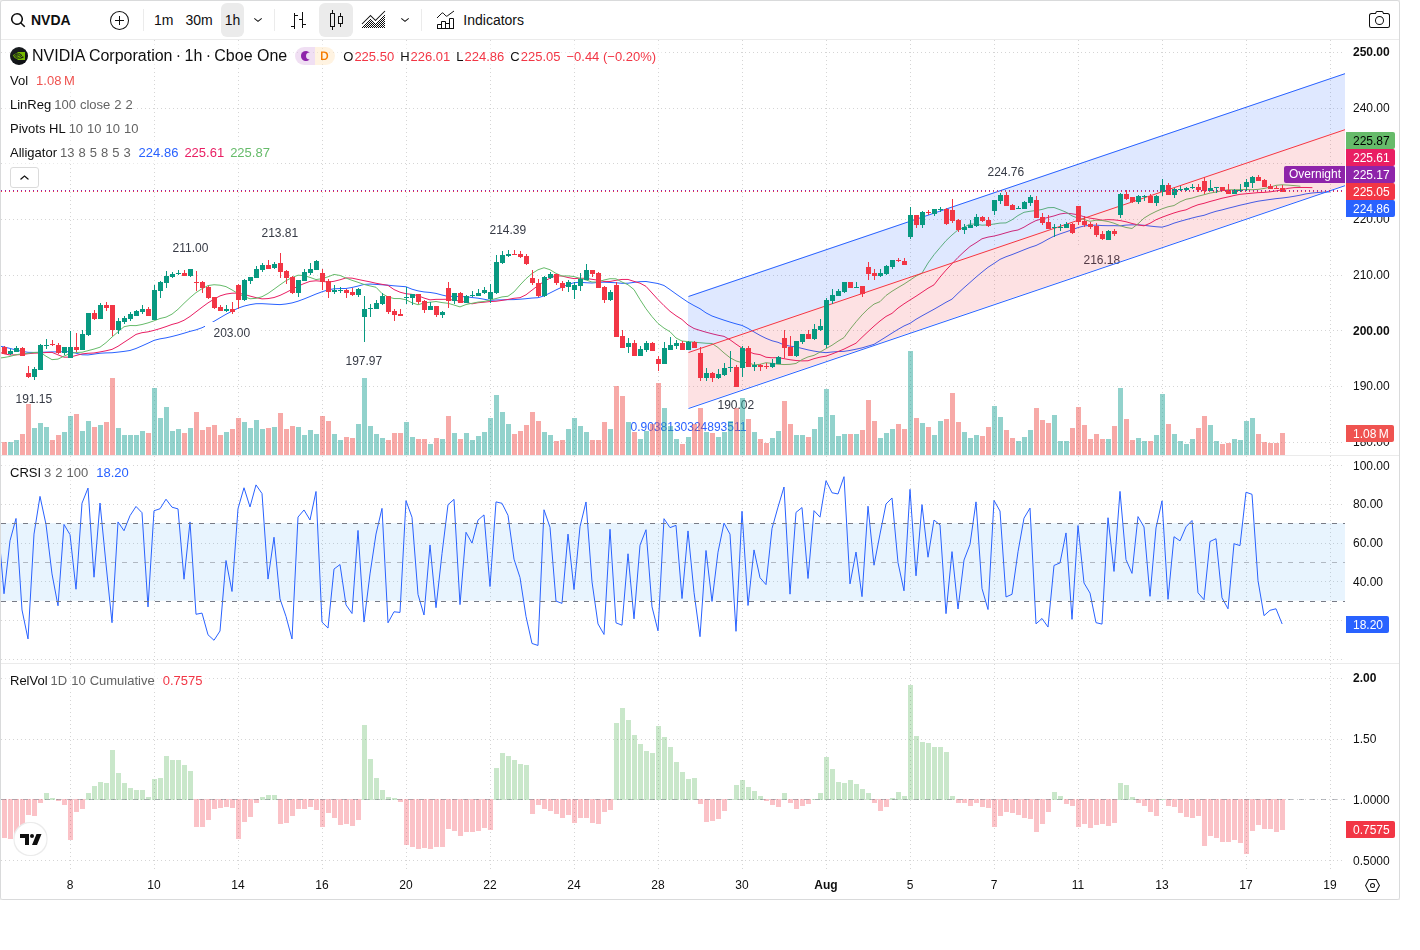Click the 1.08 M volume tag
This screenshot has height=950, width=1420.
1371,434
